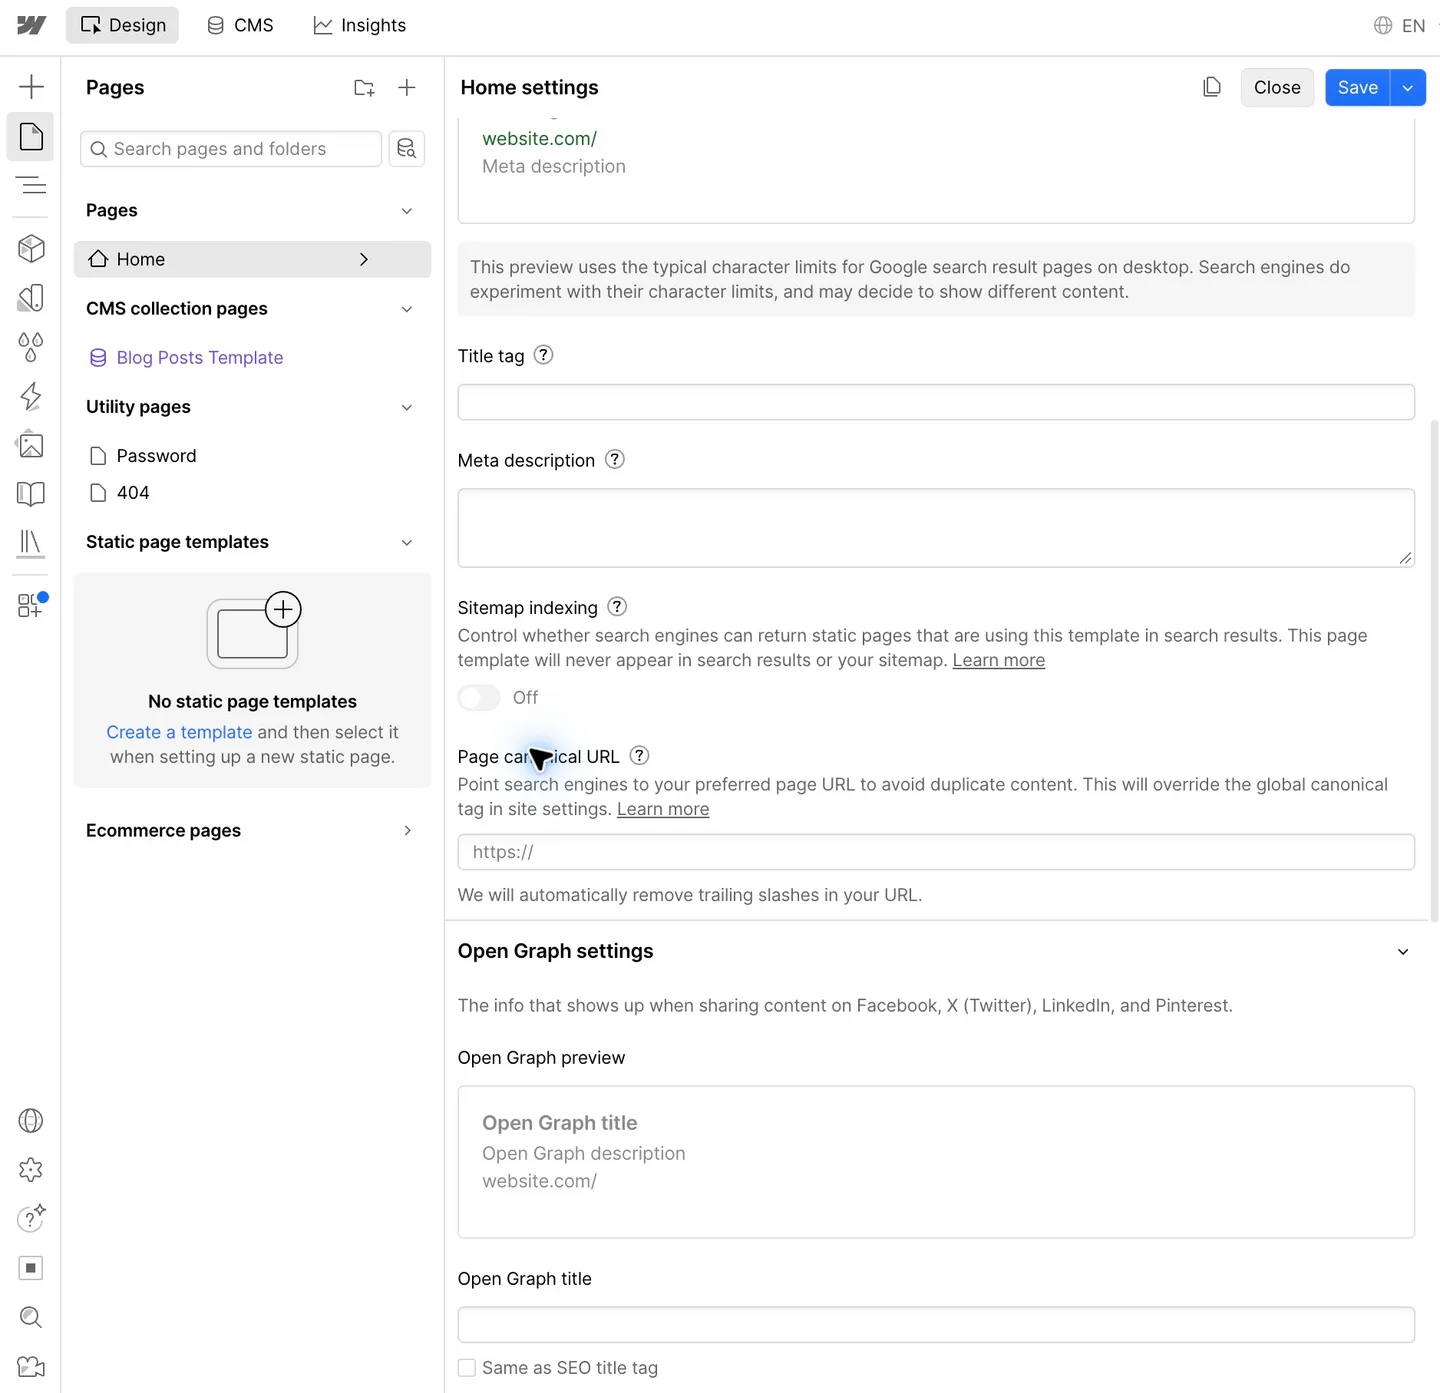The height and width of the screenshot is (1393, 1440).
Task: Click the Create a template link
Action: (x=179, y=732)
